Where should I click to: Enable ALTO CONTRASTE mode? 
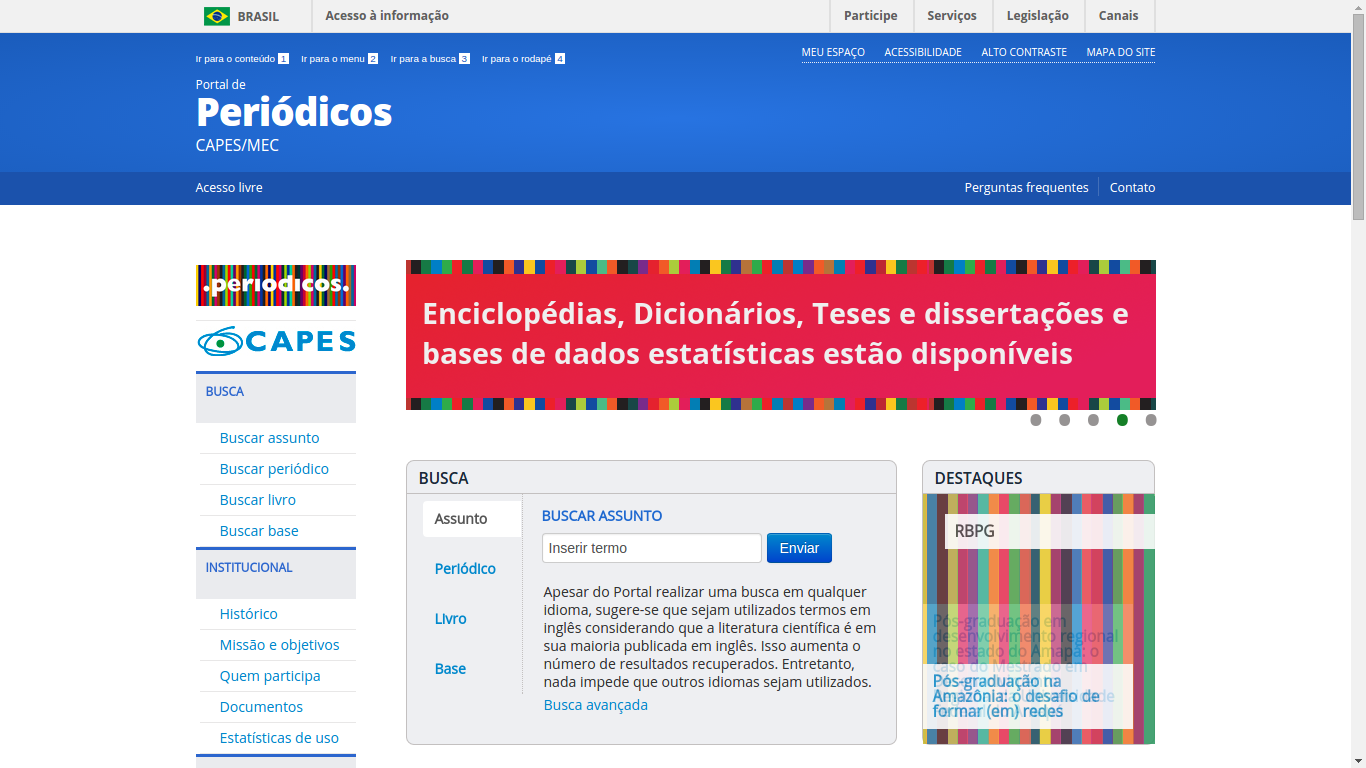coord(1024,52)
